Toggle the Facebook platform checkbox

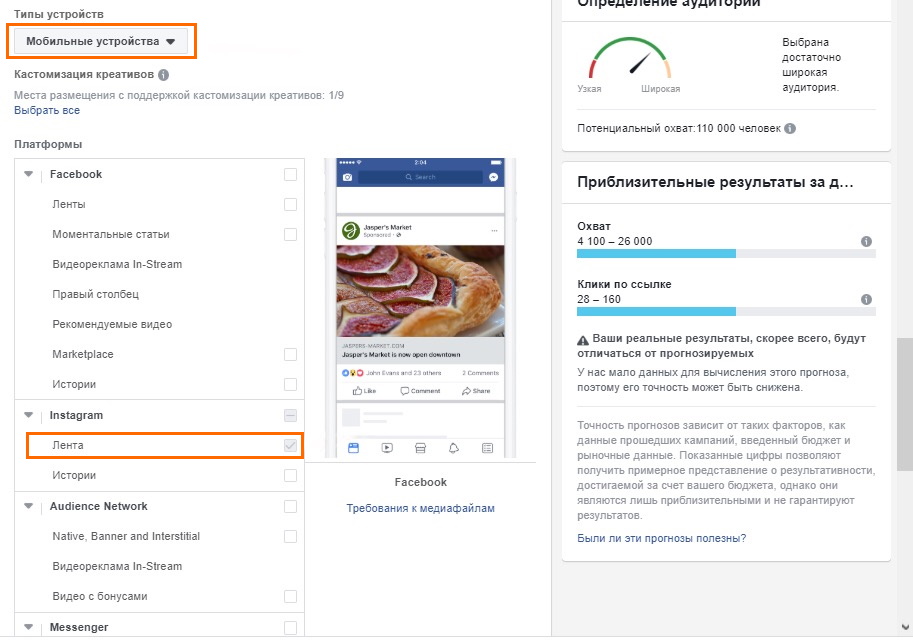pyautogui.click(x=290, y=174)
